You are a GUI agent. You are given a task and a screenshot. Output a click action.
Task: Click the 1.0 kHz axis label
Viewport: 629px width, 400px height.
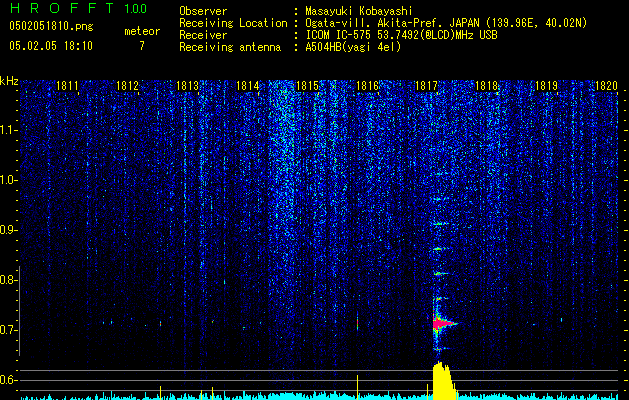8,180
